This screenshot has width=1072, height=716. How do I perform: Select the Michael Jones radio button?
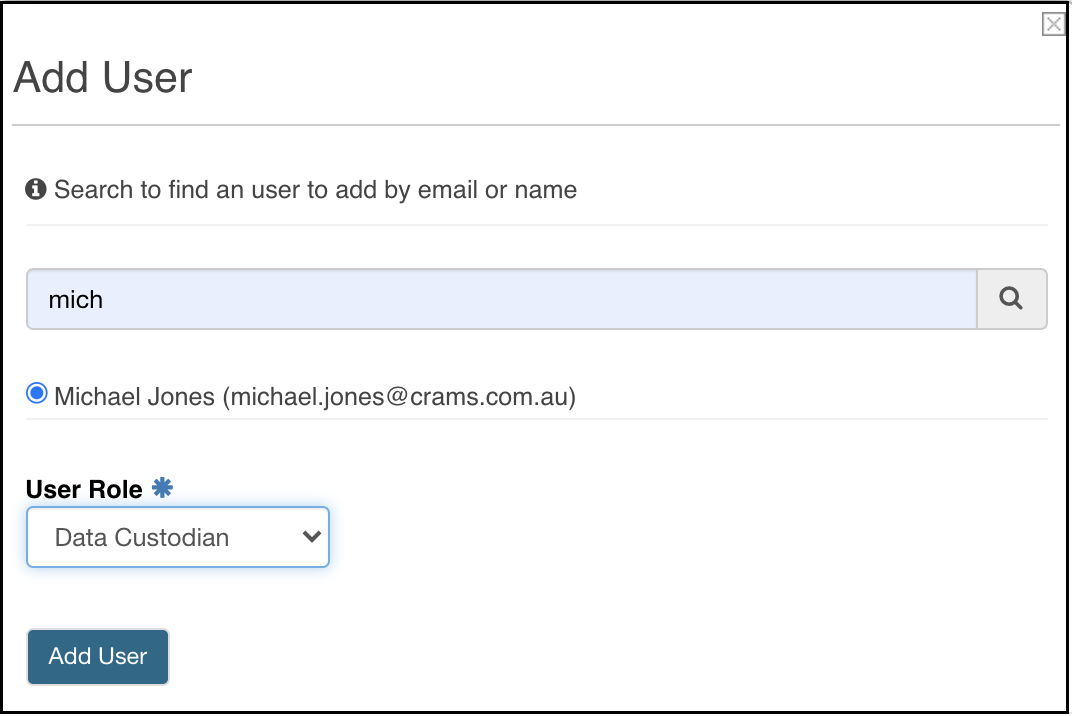click(x=37, y=393)
